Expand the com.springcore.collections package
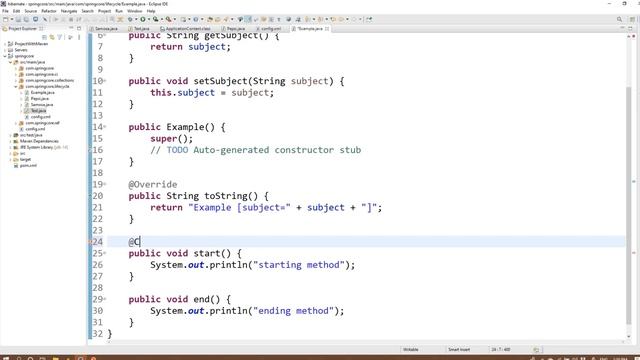Image resolution: width=640 pixels, height=360 pixels. click(x=16, y=80)
